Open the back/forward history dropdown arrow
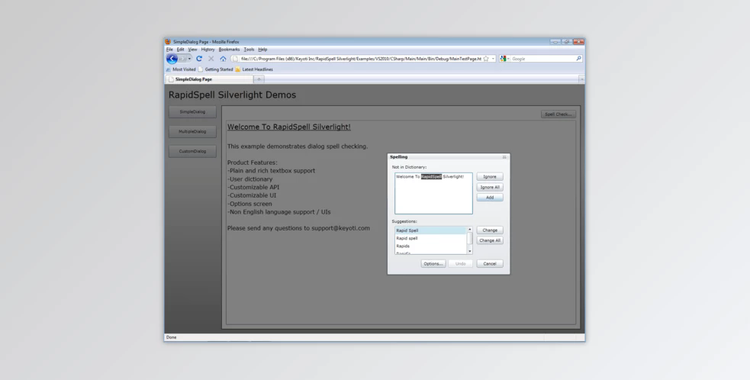750x380 pixels. [x=190, y=59]
